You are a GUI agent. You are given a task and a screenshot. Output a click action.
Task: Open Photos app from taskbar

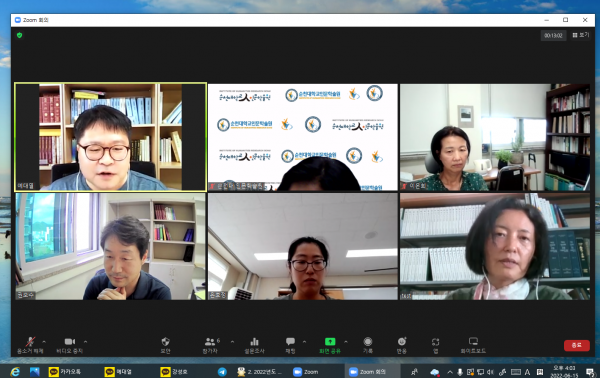[34, 371]
